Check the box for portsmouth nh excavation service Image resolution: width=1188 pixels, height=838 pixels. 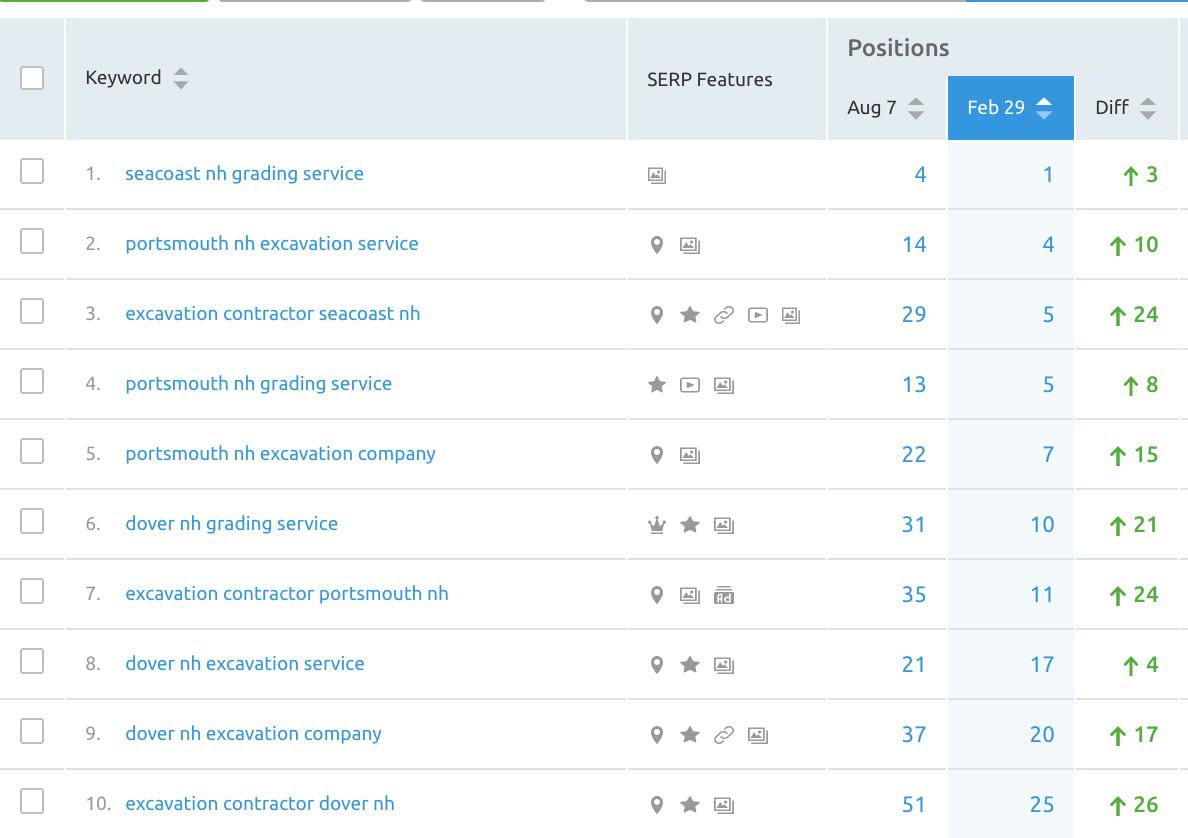pos(32,241)
